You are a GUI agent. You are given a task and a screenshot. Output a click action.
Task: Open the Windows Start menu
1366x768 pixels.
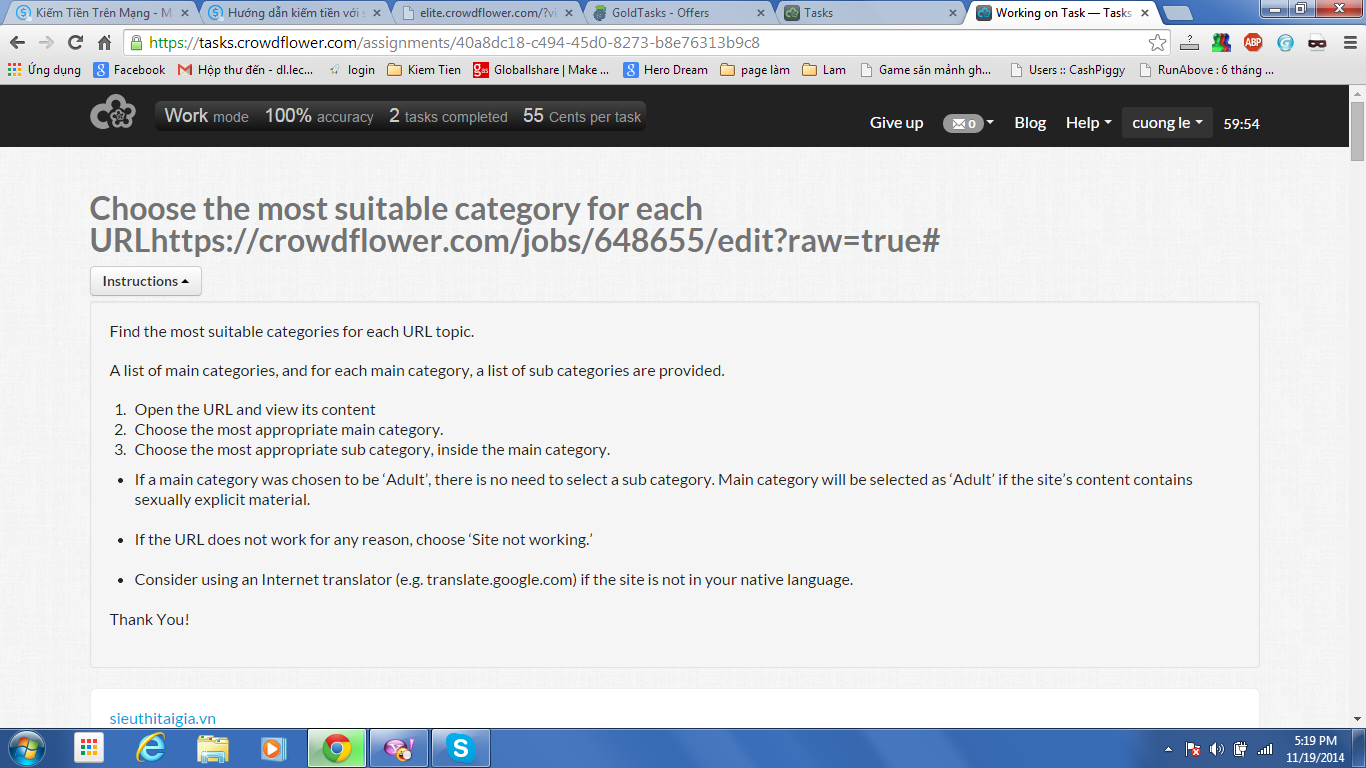pos(25,748)
